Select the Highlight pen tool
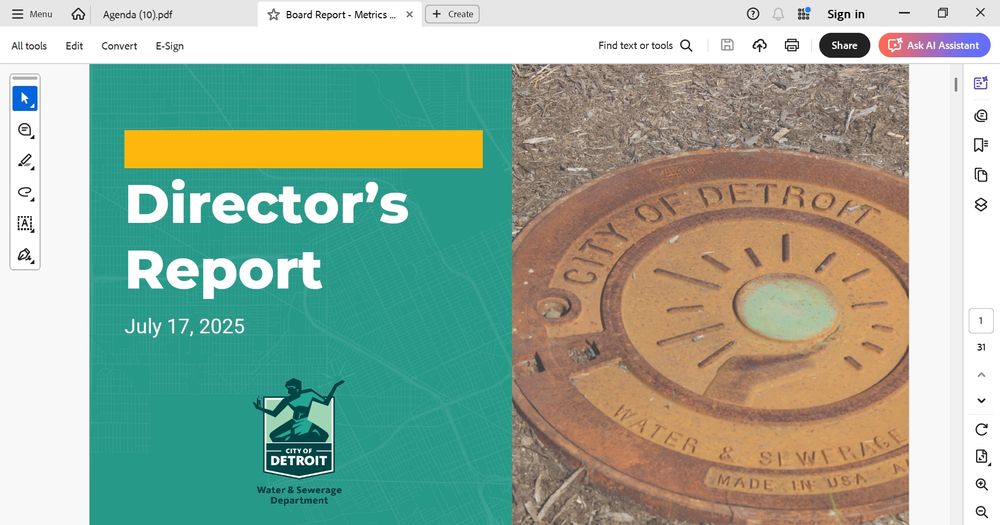 tap(25, 161)
